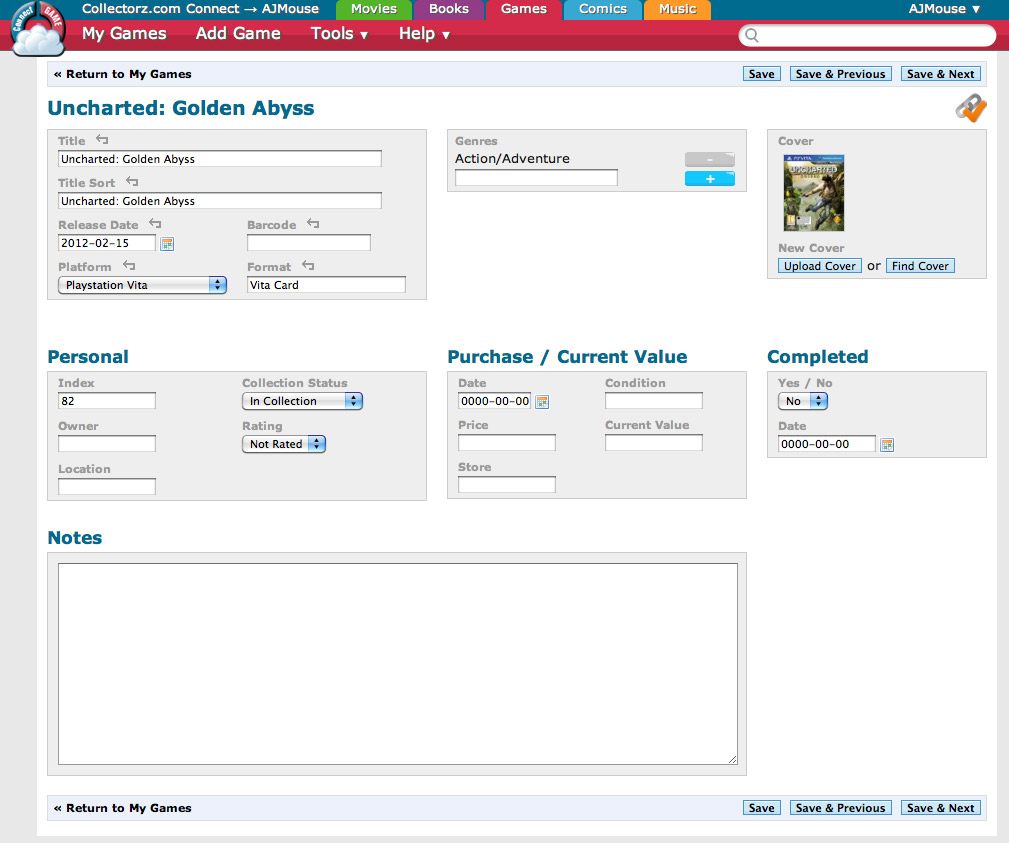Click the Connect Game cloud logo
This screenshot has width=1009, height=843.
(x=38, y=28)
